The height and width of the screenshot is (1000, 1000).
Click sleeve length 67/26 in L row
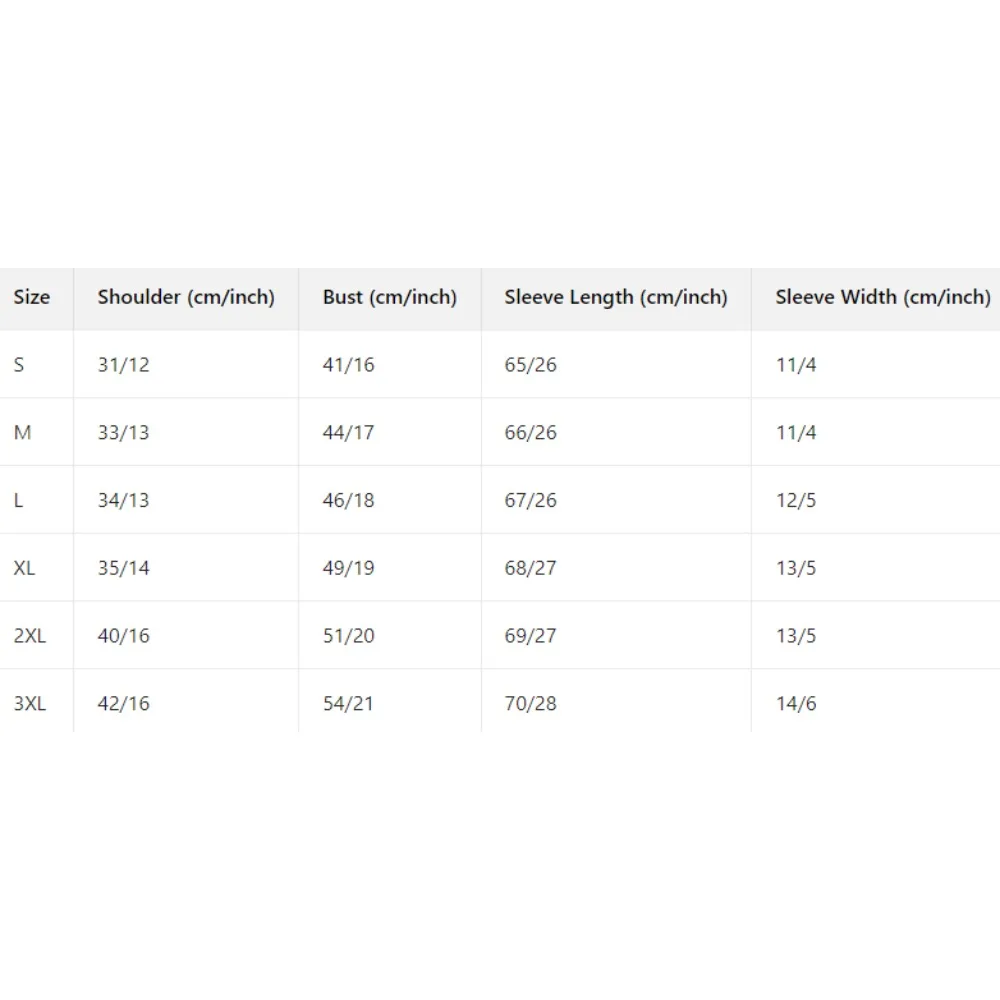click(x=531, y=500)
